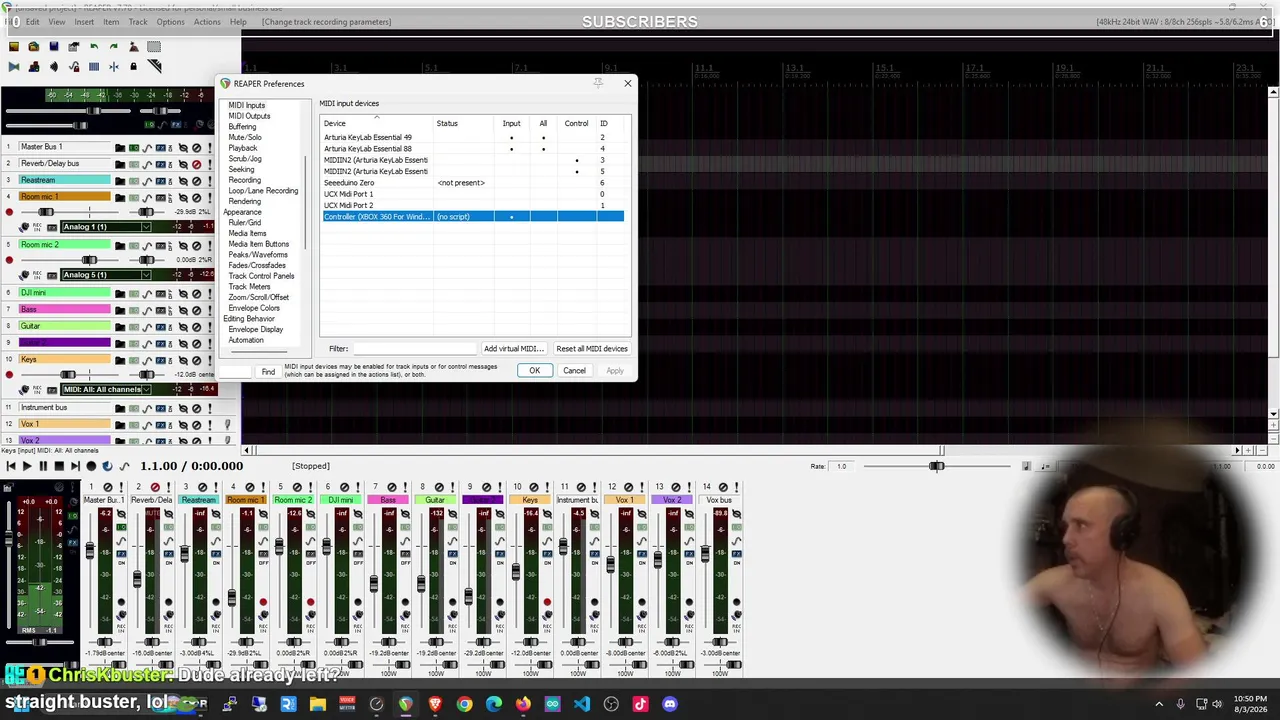Click the playback Rate slider handle
1280x720 pixels.
click(x=937, y=467)
